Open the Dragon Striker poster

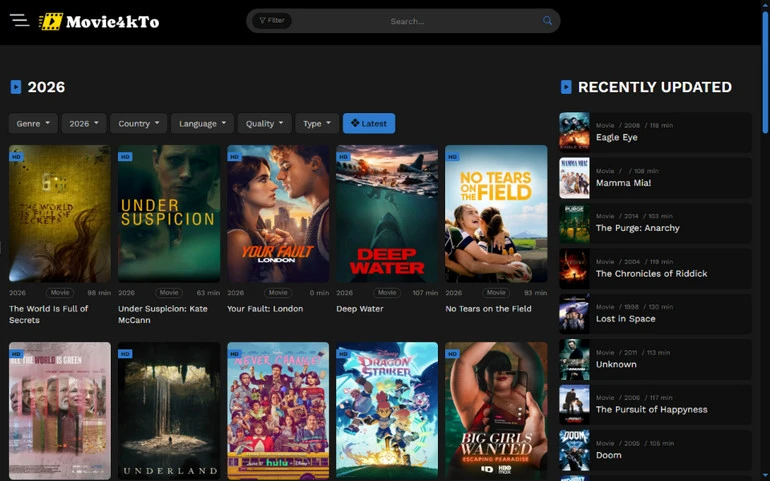tap(387, 411)
